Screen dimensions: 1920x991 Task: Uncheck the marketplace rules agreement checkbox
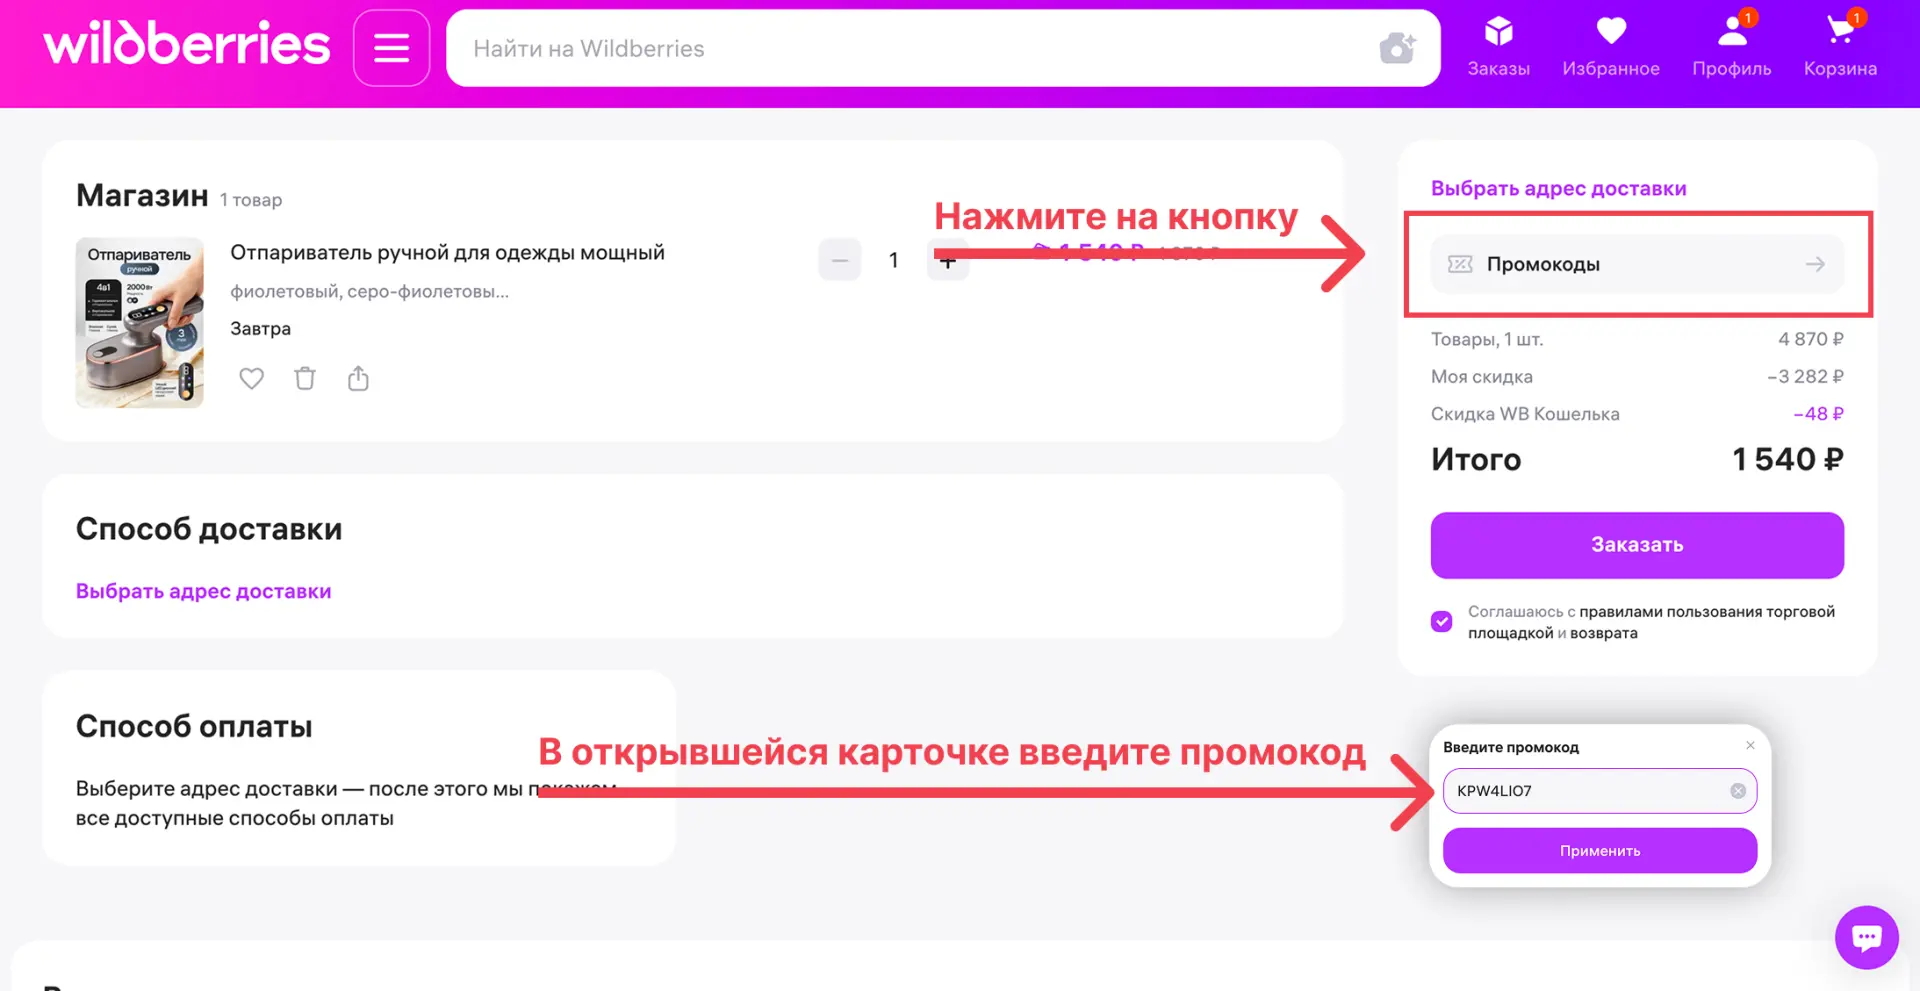pos(1441,622)
